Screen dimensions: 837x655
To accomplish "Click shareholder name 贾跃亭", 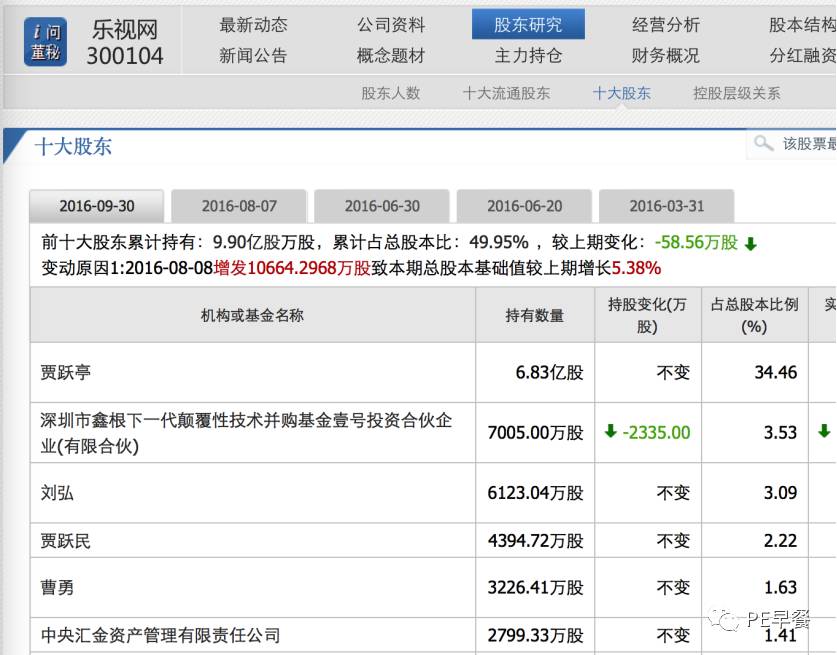I will 66,372.
